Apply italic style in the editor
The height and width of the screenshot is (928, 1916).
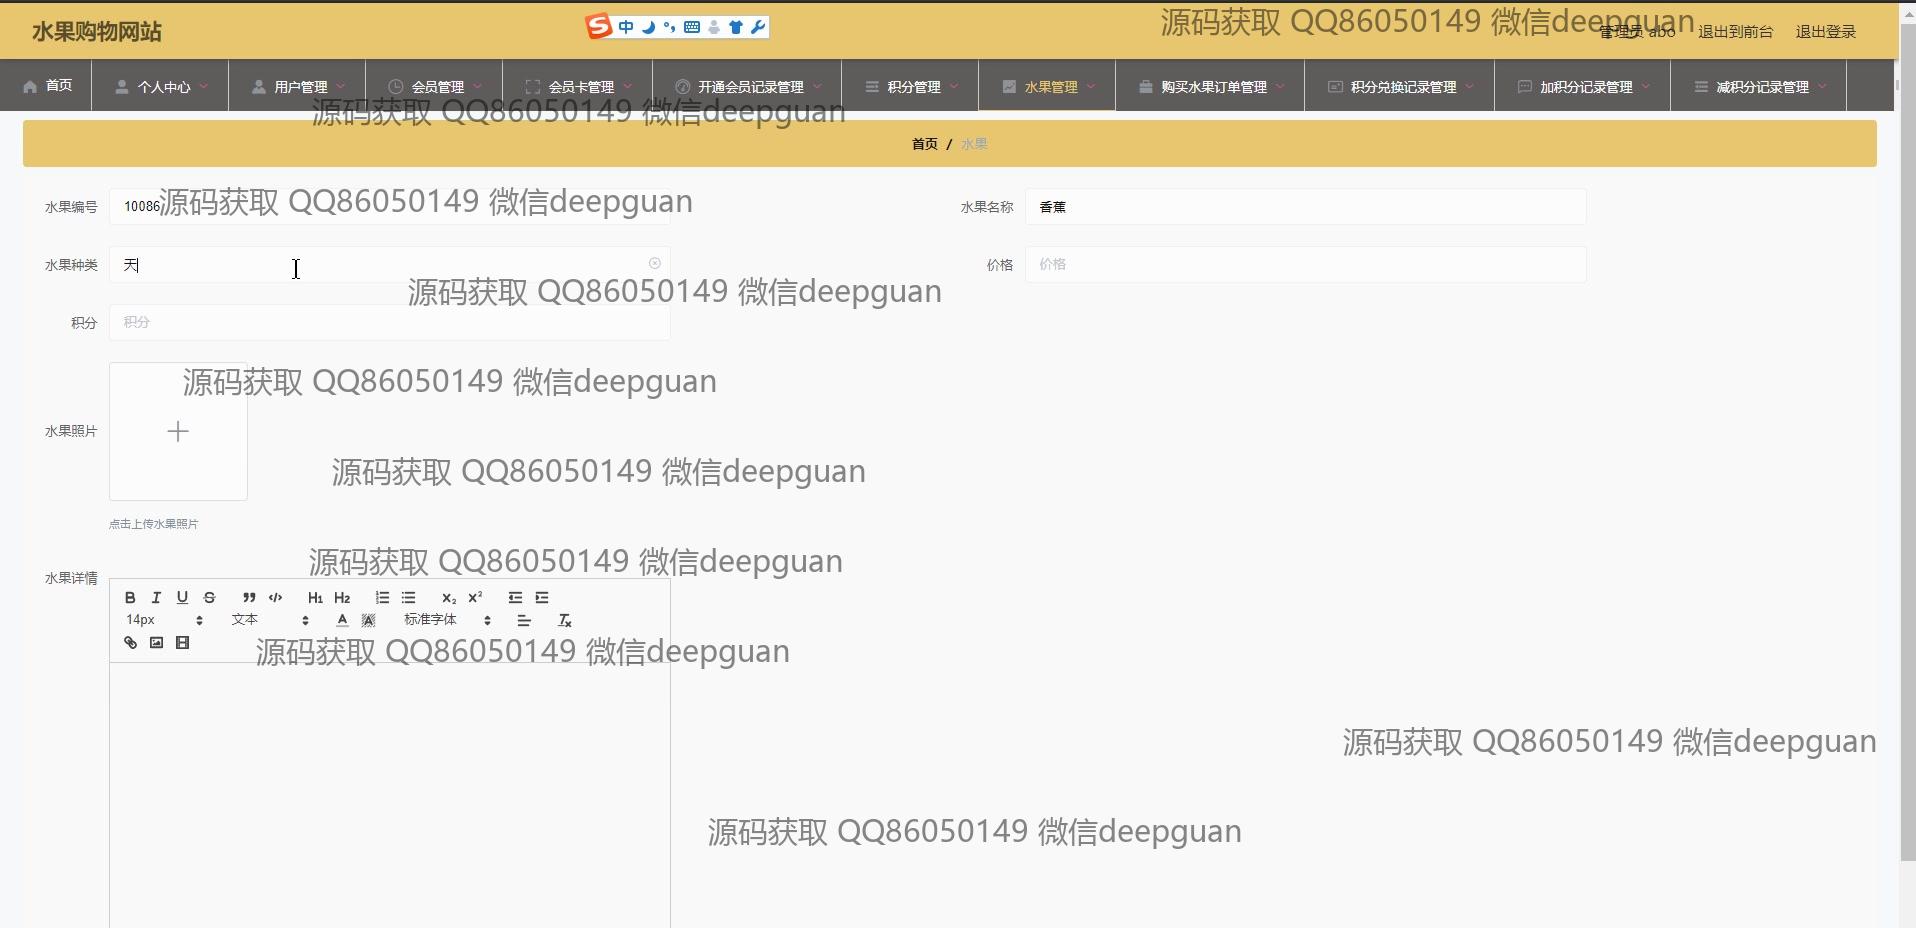[156, 598]
